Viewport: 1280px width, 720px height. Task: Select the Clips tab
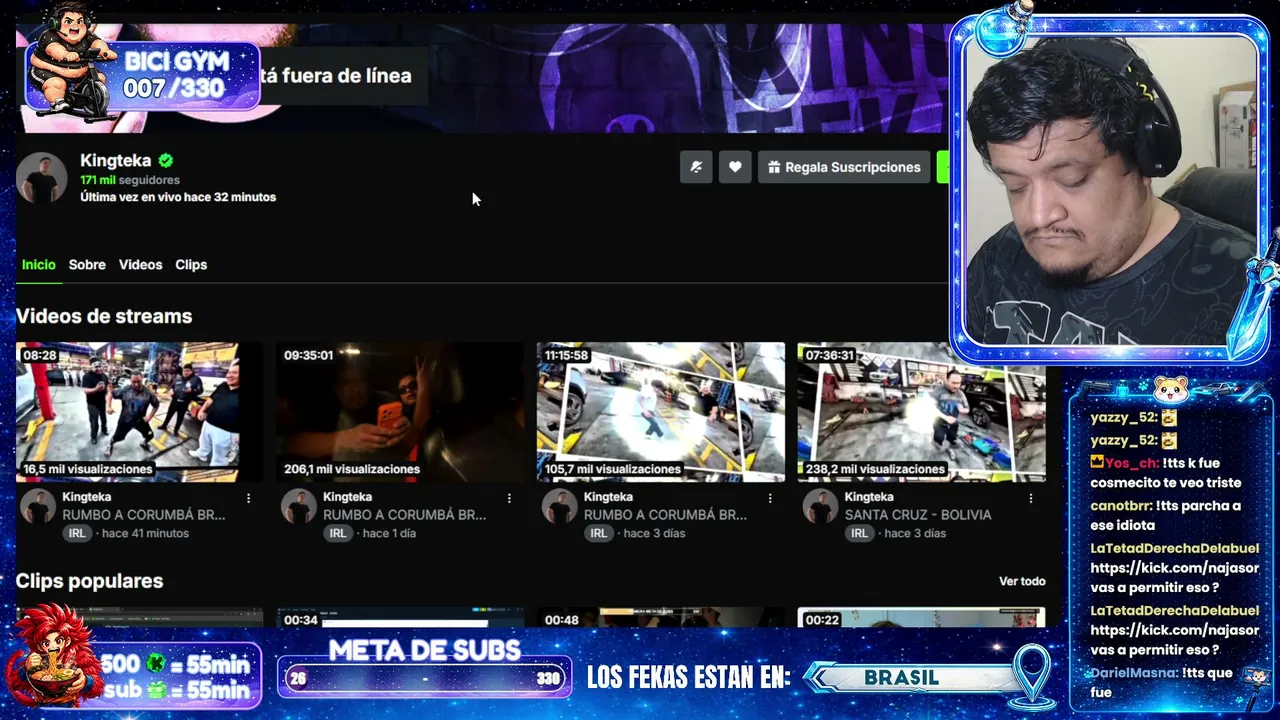point(191,265)
